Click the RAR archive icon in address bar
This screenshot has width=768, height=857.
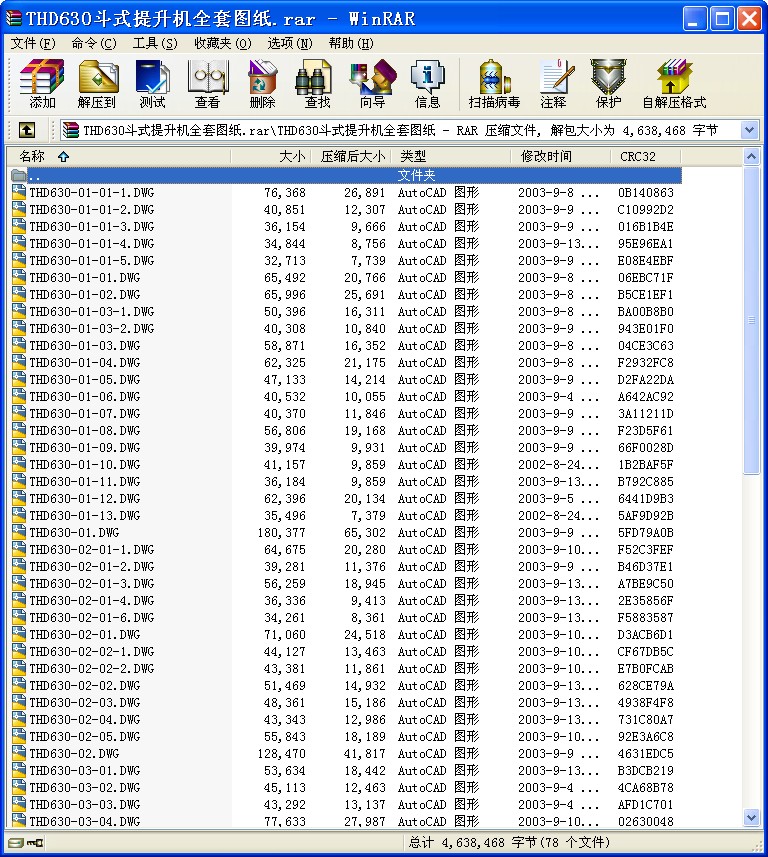(x=71, y=130)
